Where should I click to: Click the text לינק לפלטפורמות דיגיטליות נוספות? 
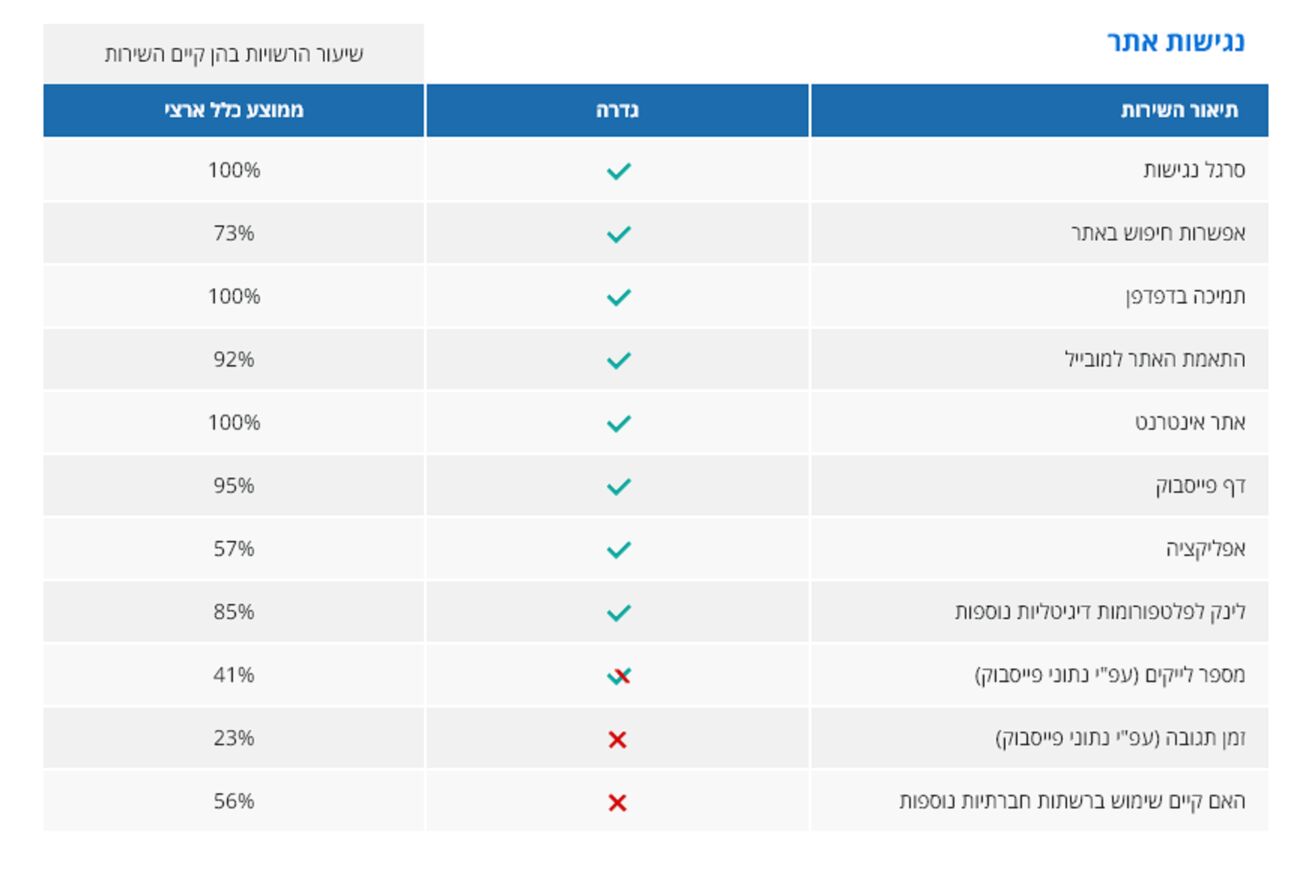click(1100, 611)
